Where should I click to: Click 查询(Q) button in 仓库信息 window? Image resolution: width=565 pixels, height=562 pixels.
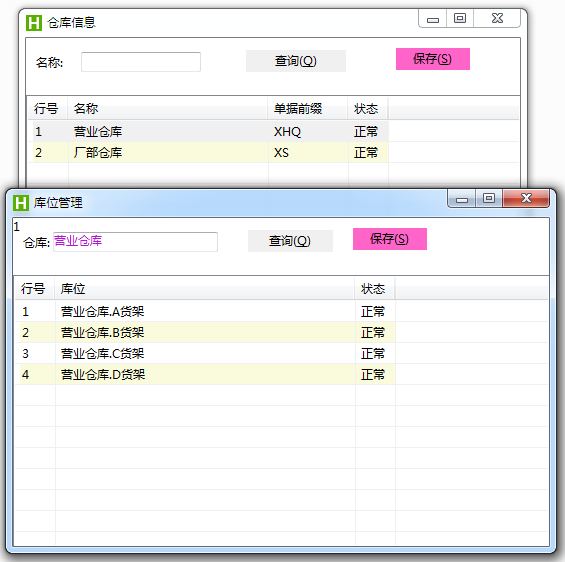pos(296,61)
